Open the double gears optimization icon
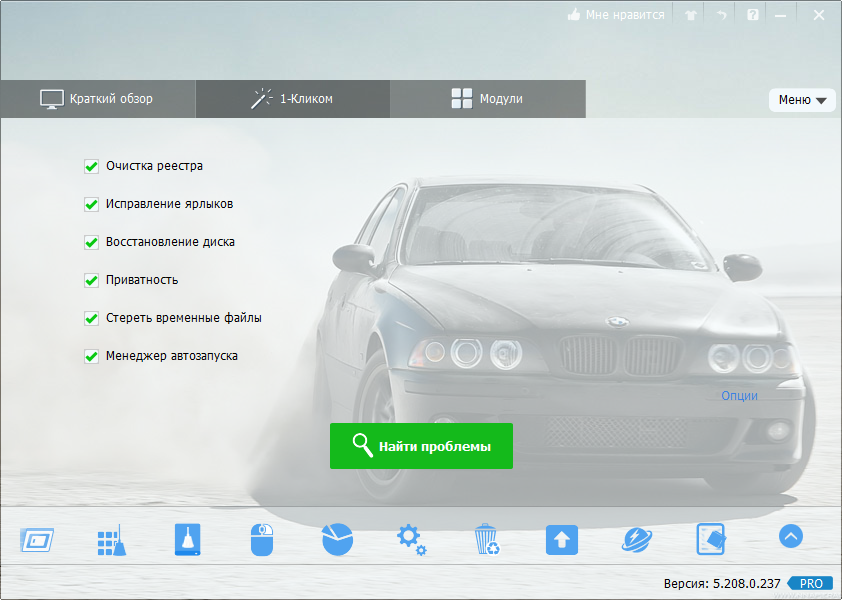 coord(412,540)
